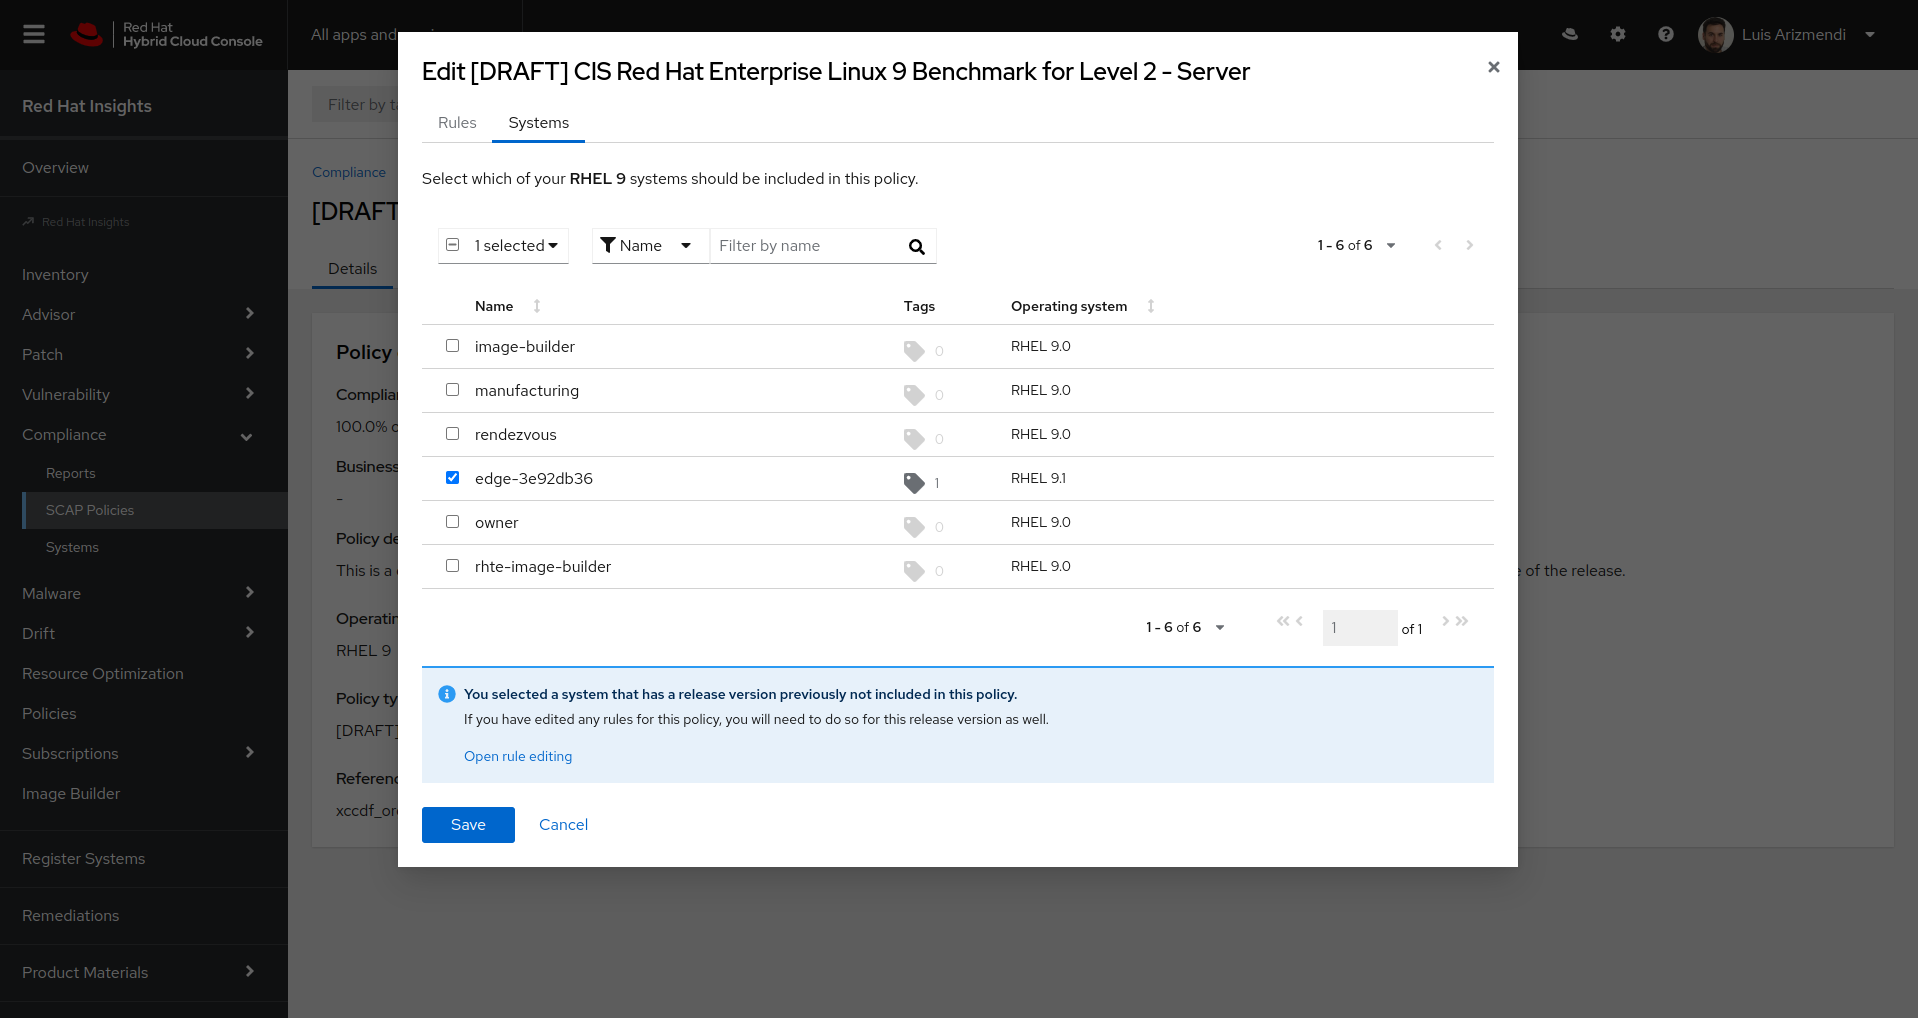Screen dimensions: 1918x1018
Task: Click the tag icon for manufacturing
Action: [914, 395]
